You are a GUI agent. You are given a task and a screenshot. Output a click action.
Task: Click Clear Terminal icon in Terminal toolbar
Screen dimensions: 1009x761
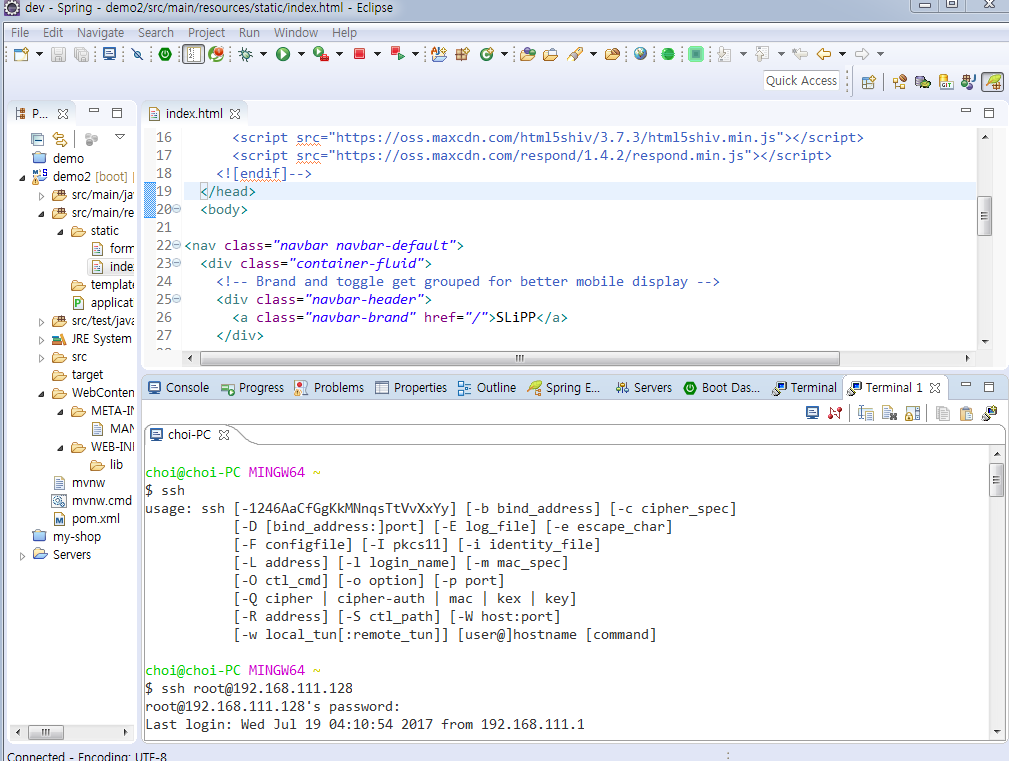(x=889, y=413)
